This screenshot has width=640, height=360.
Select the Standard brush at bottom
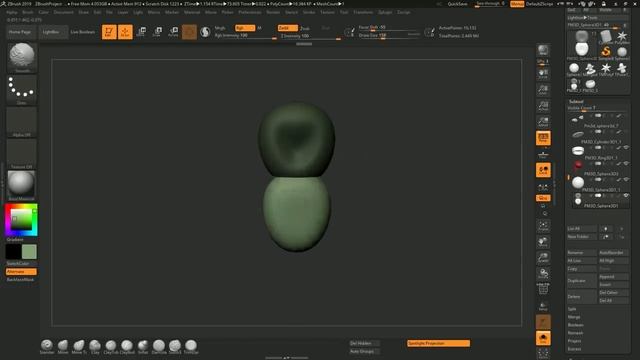coord(47,347)
